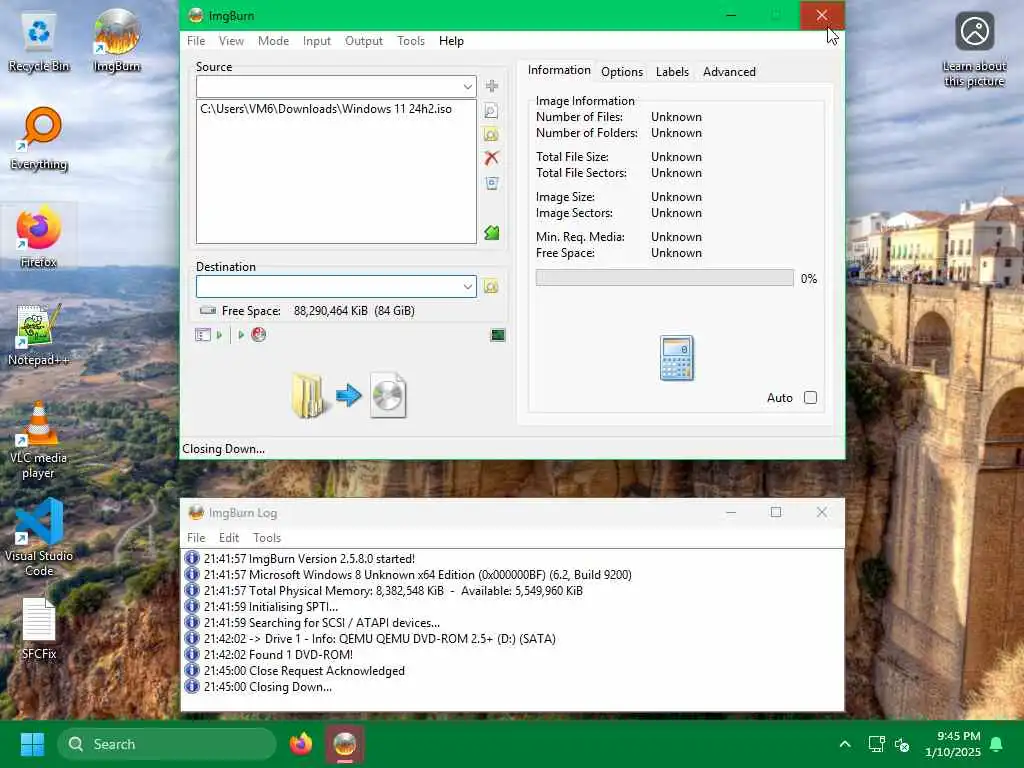1024x768 pixels.
Task: Click the grey plus add-to-source-list icon
Action: (492, 86)
